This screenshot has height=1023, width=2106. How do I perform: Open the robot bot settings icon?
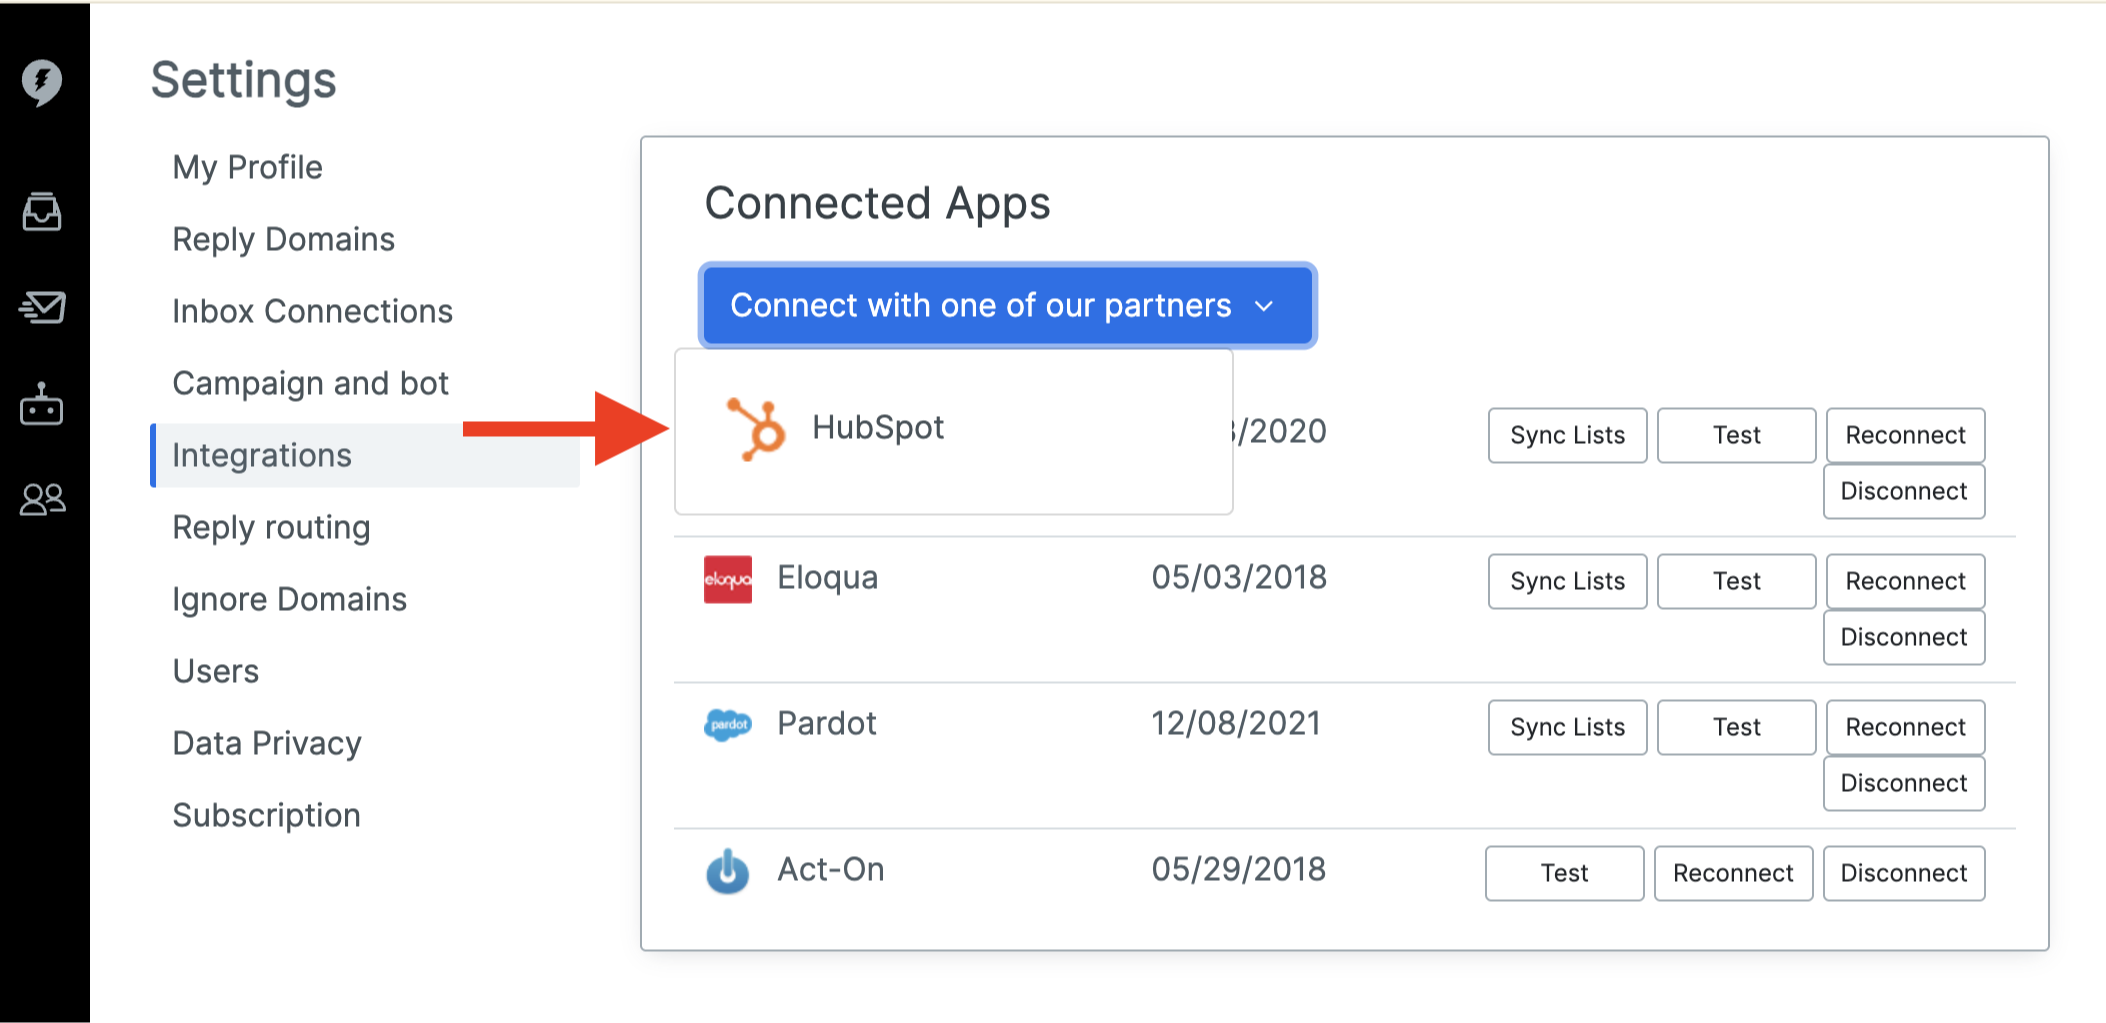coord(41,405)
